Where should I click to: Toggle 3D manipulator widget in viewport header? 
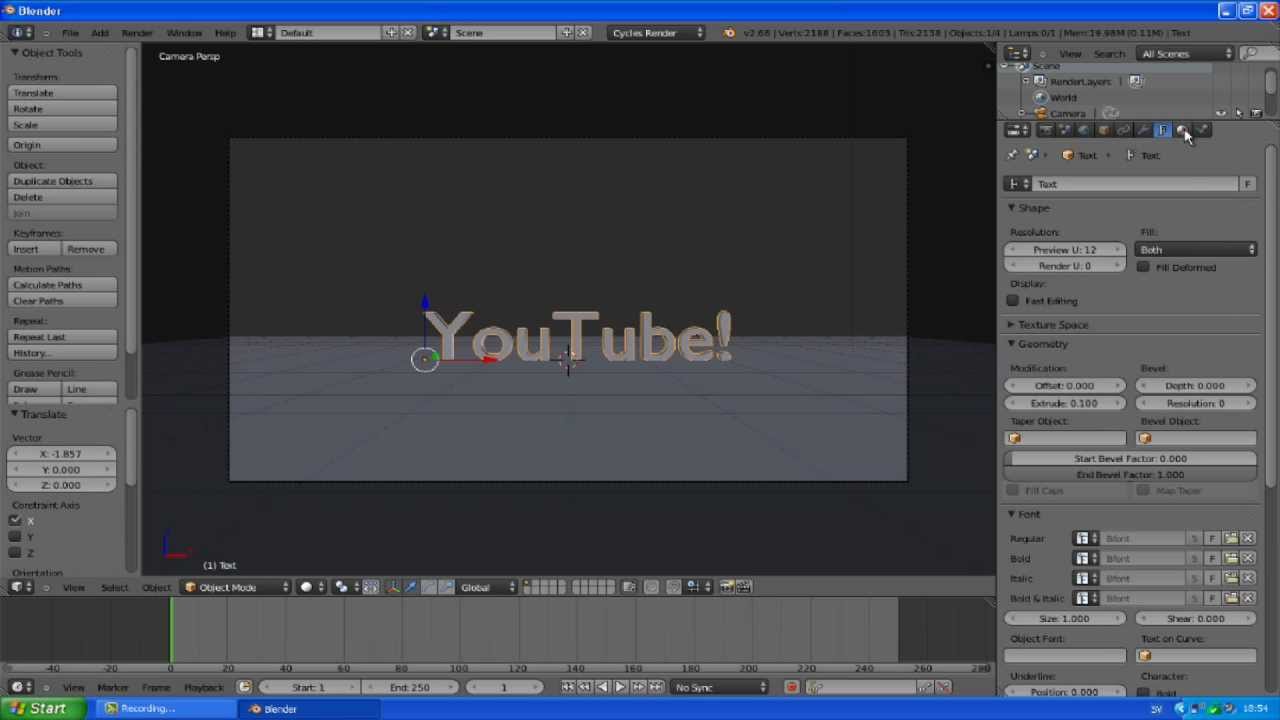click(393, 587)
